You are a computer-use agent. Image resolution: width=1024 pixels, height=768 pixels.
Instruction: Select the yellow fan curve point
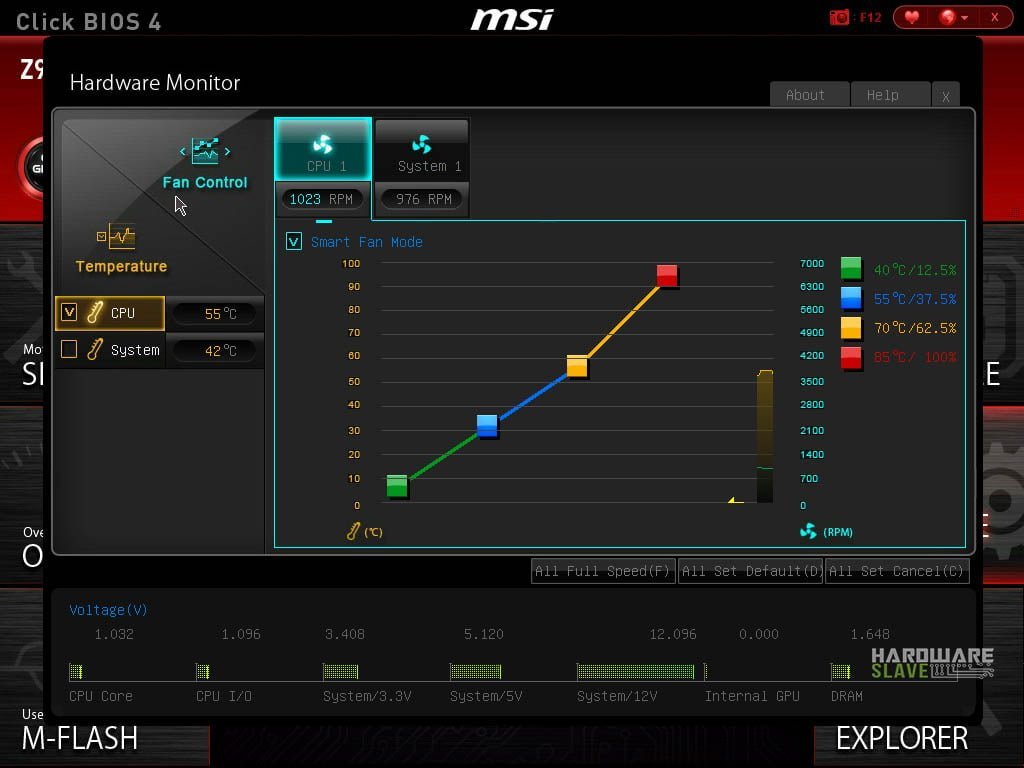click(577, 366)
